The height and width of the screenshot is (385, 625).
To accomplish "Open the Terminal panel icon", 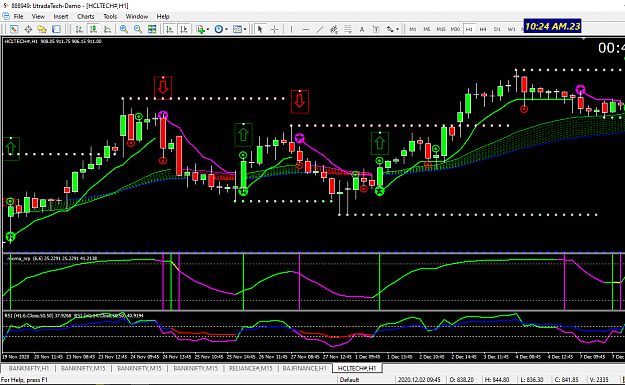I will (x=56, y=29).
